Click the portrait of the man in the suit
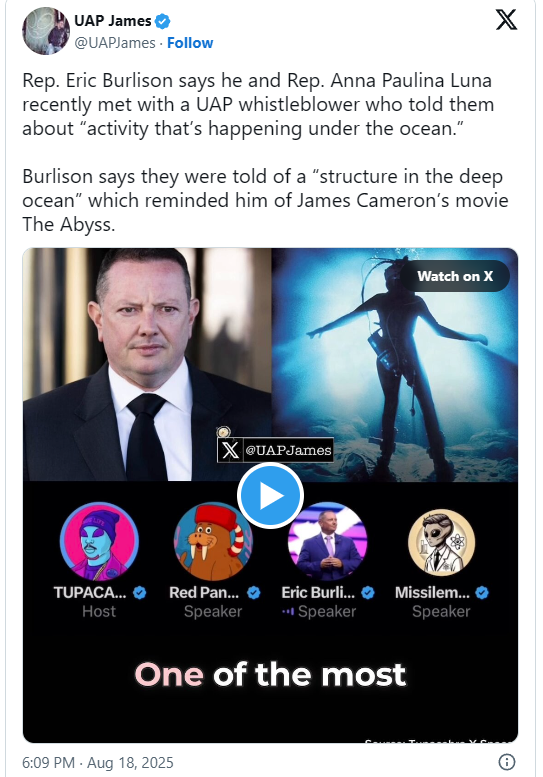 (x=147, y=364)
